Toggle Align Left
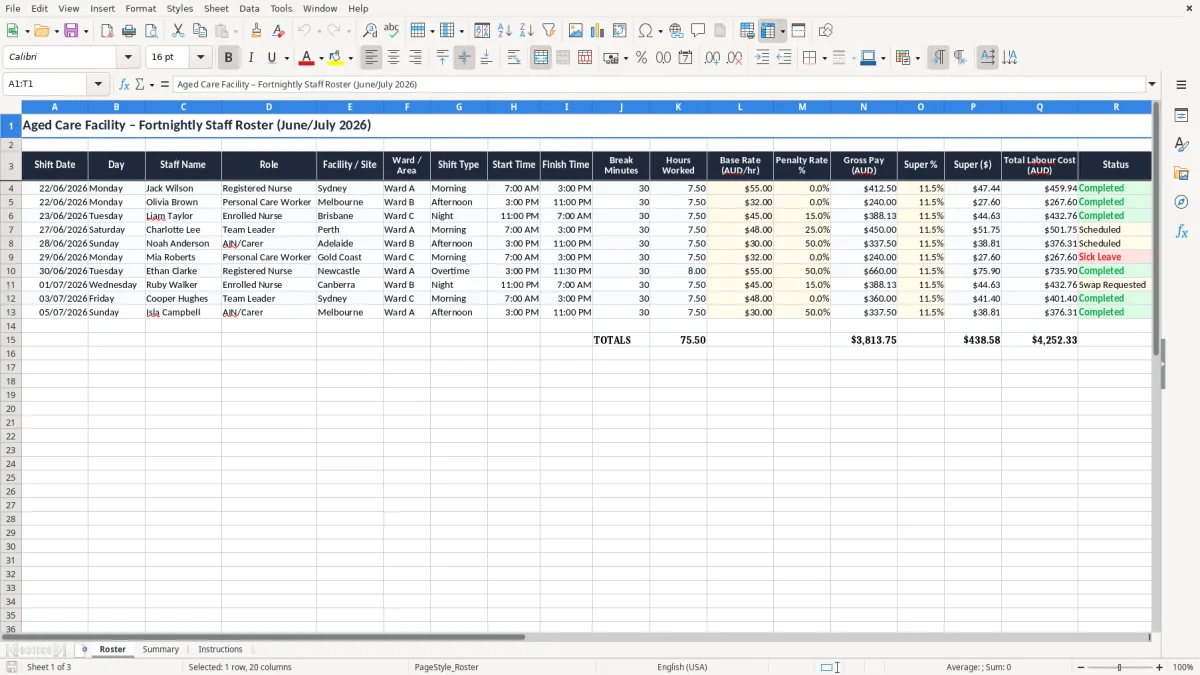 [x=371, y=57]
